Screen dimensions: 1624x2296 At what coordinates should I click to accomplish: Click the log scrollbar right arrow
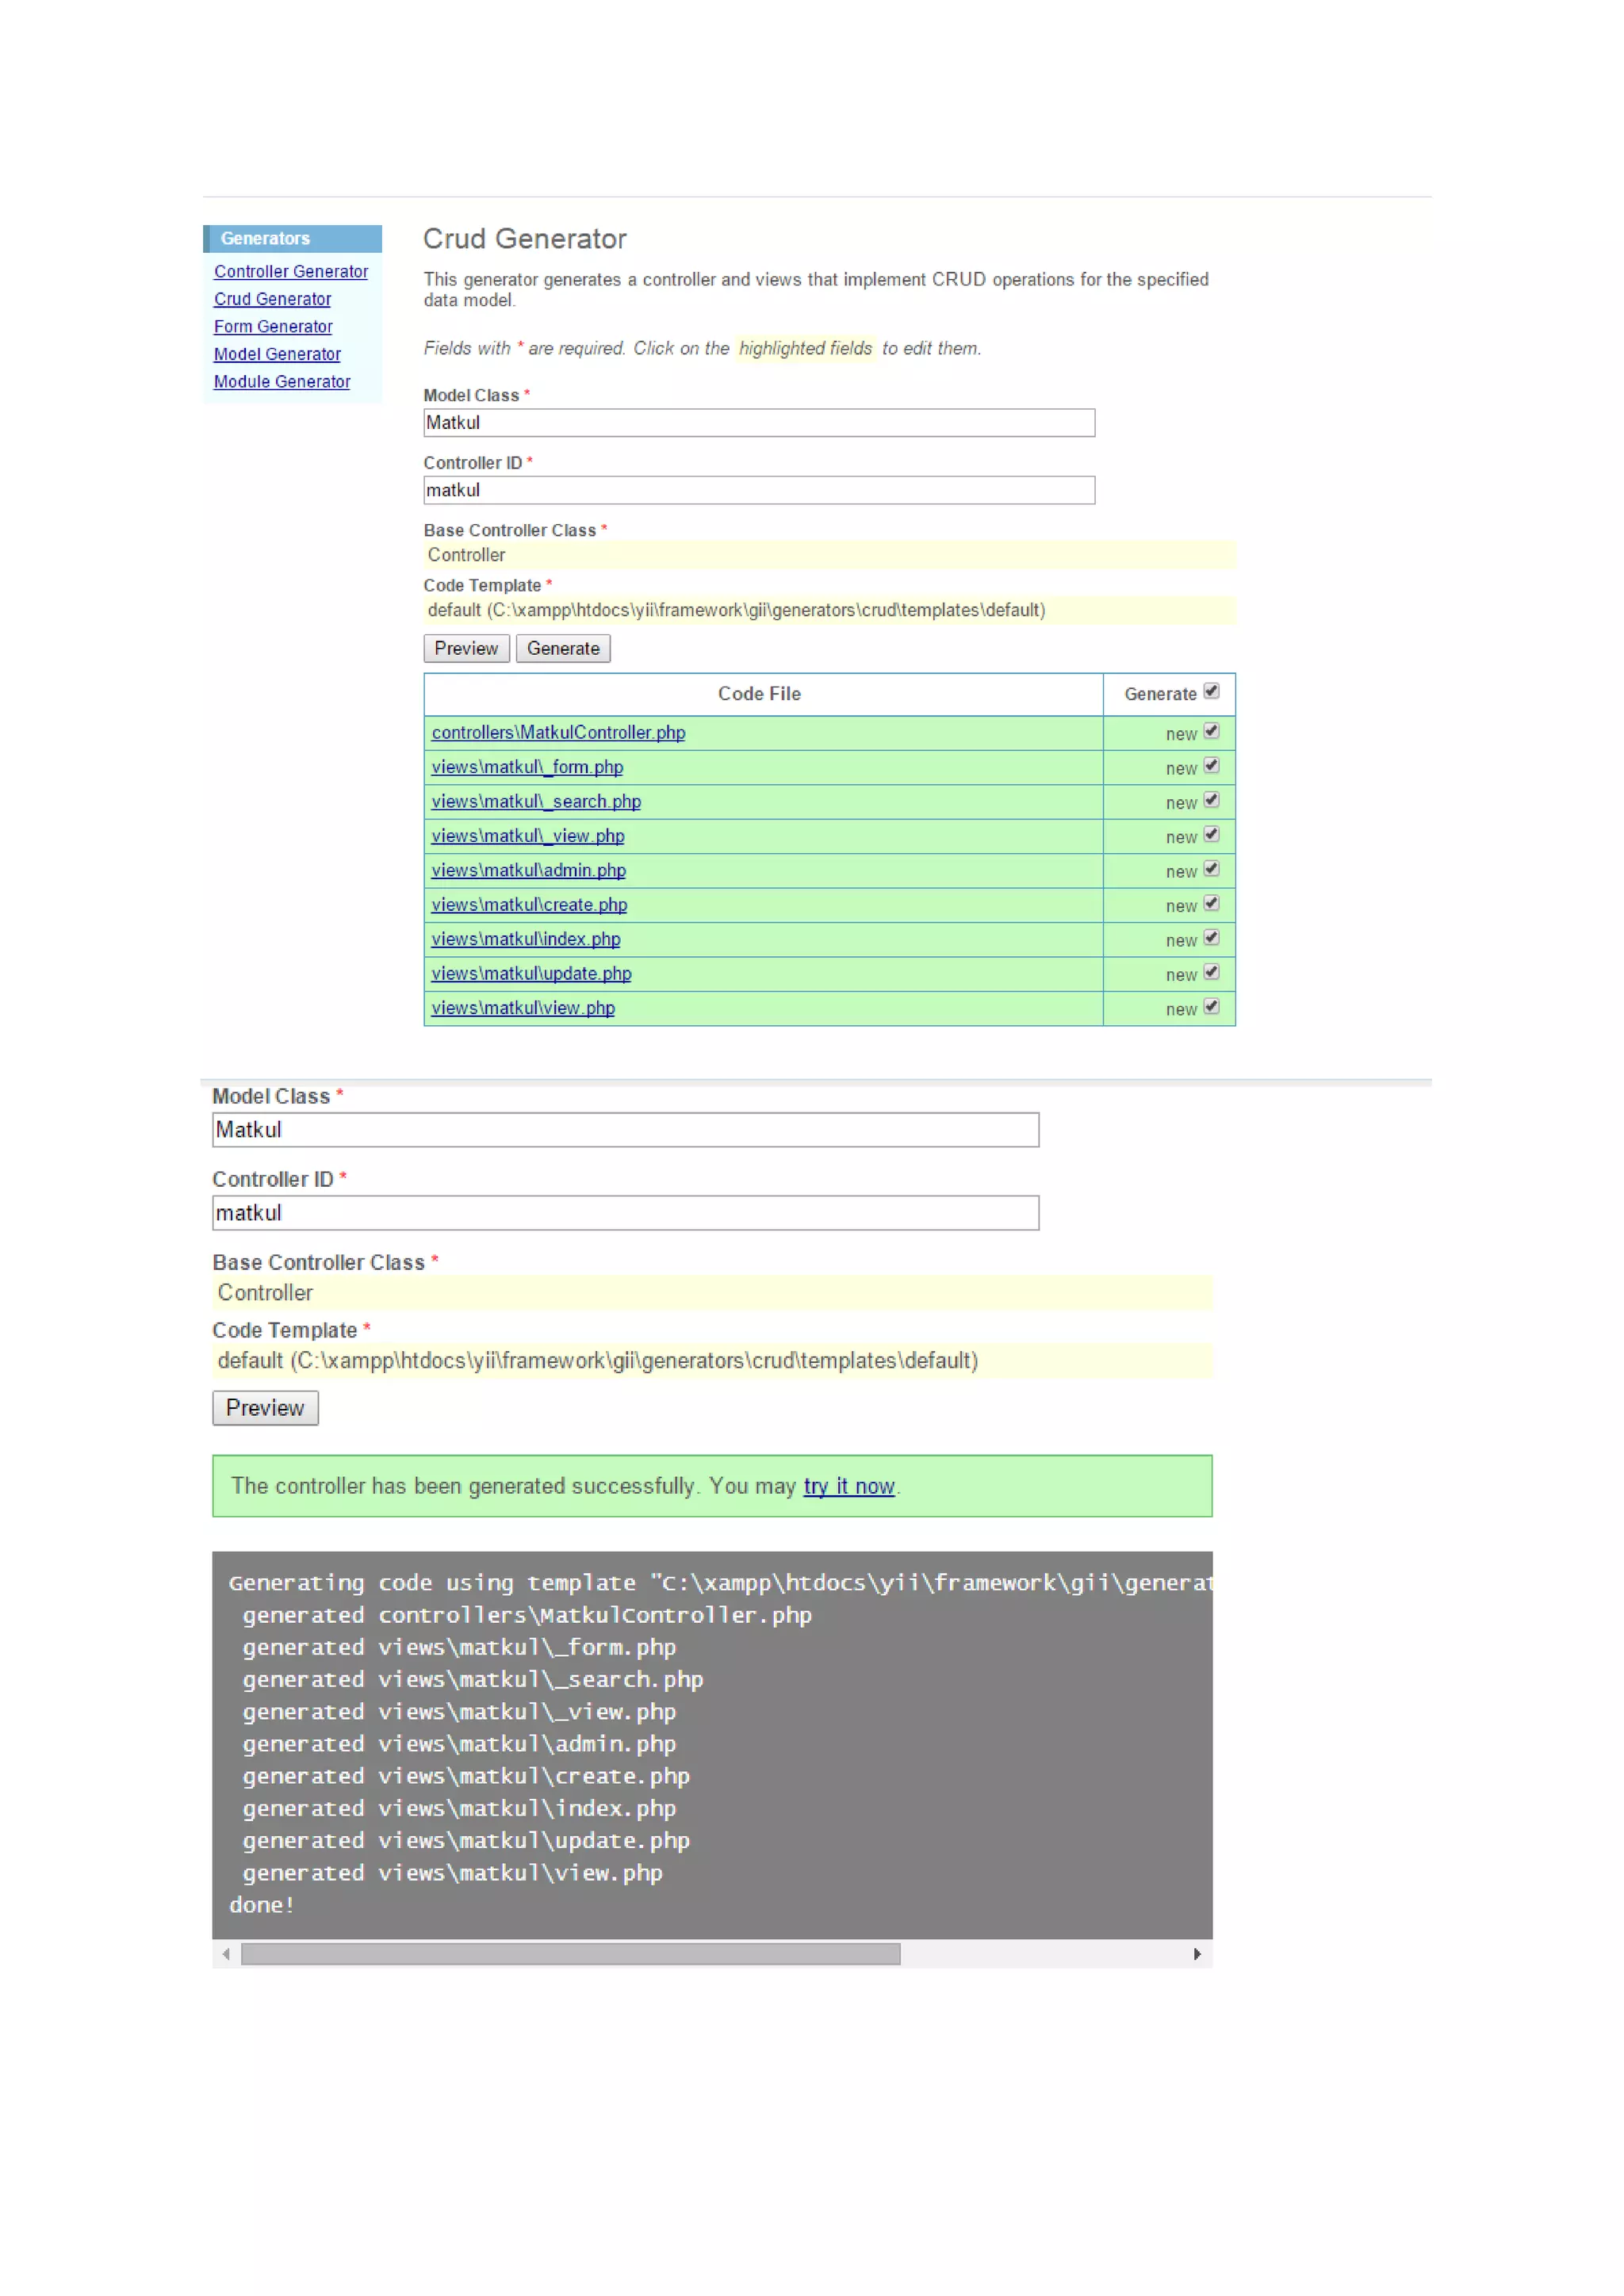pos(1197,1954)
